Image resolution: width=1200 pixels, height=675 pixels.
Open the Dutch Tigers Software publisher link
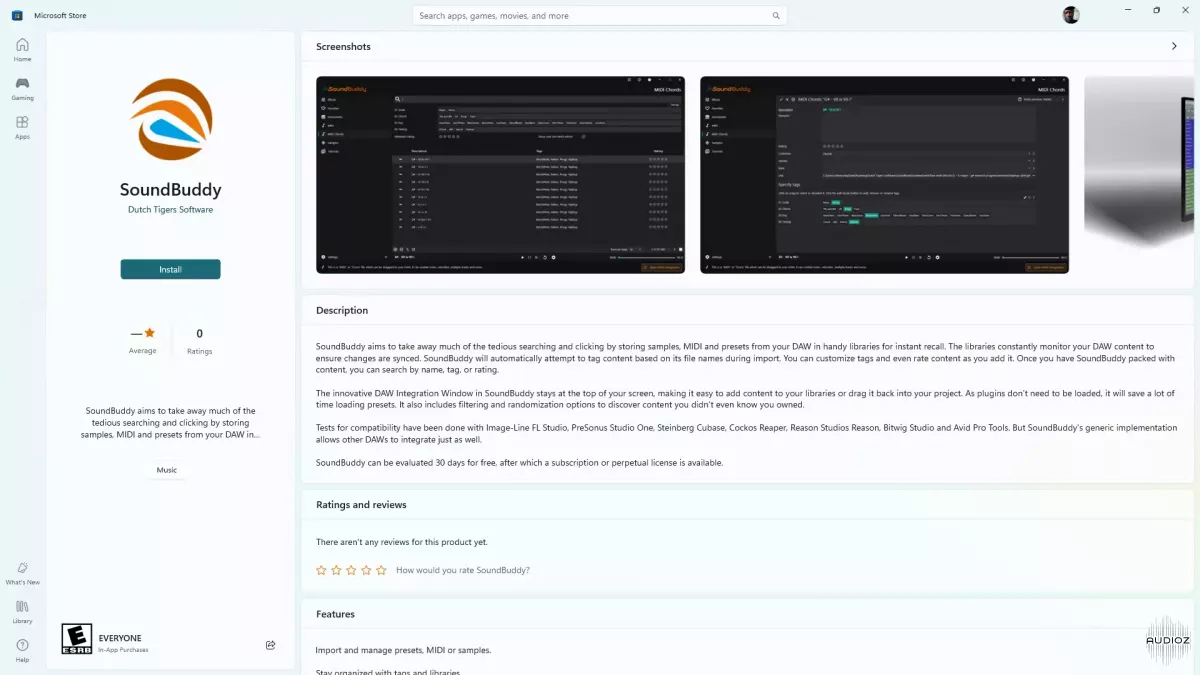(x=170, y=210)
